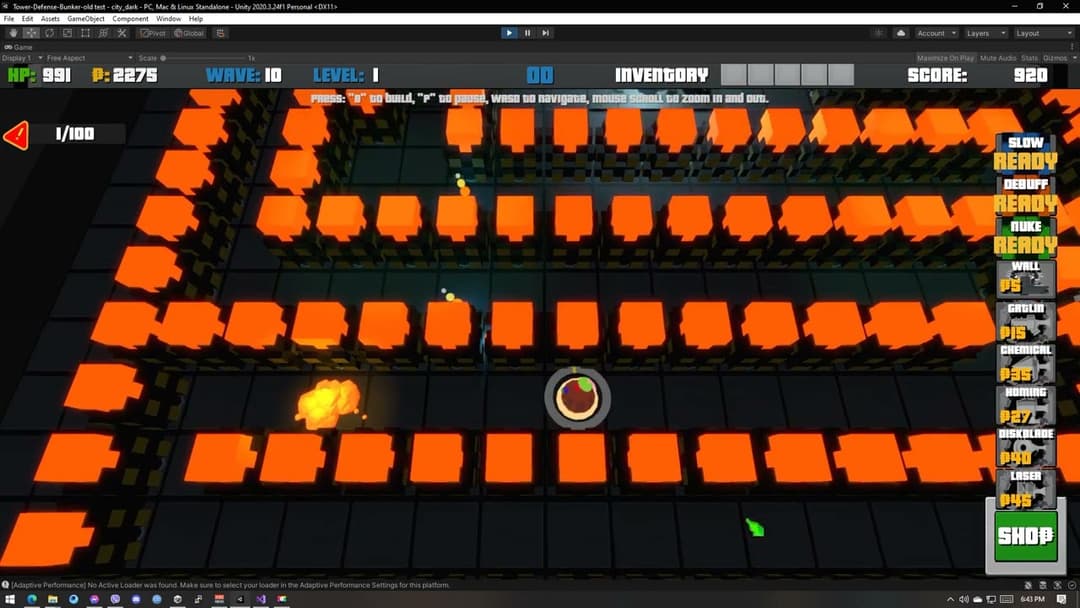Select the Rect Transform tool
The width and height of the screenshot is (1080, 608).
pyautogui.click(x=86, y=32)
